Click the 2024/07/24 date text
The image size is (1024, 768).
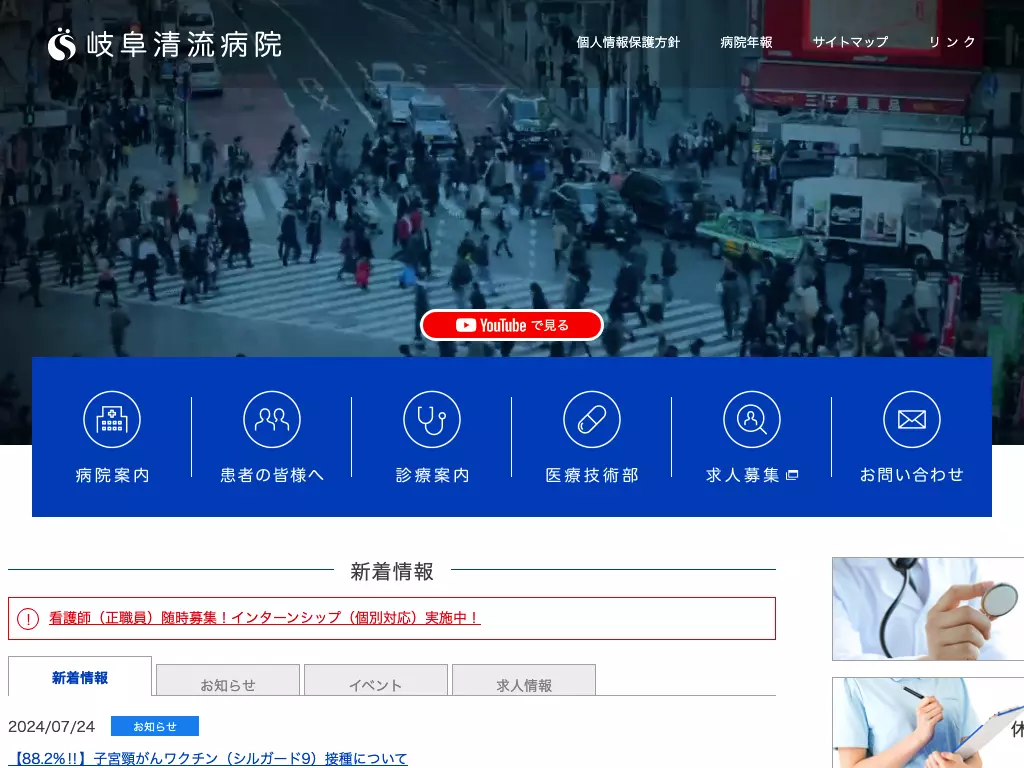52,727
